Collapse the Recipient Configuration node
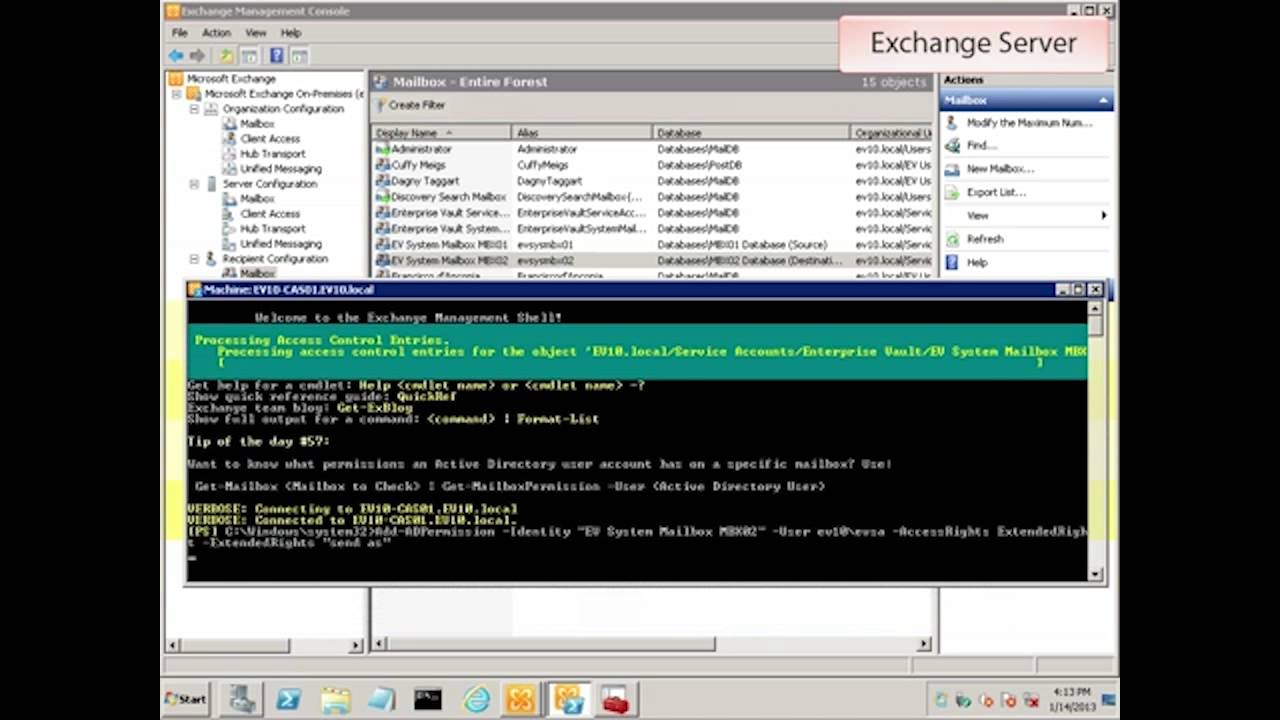 point(194,259)
